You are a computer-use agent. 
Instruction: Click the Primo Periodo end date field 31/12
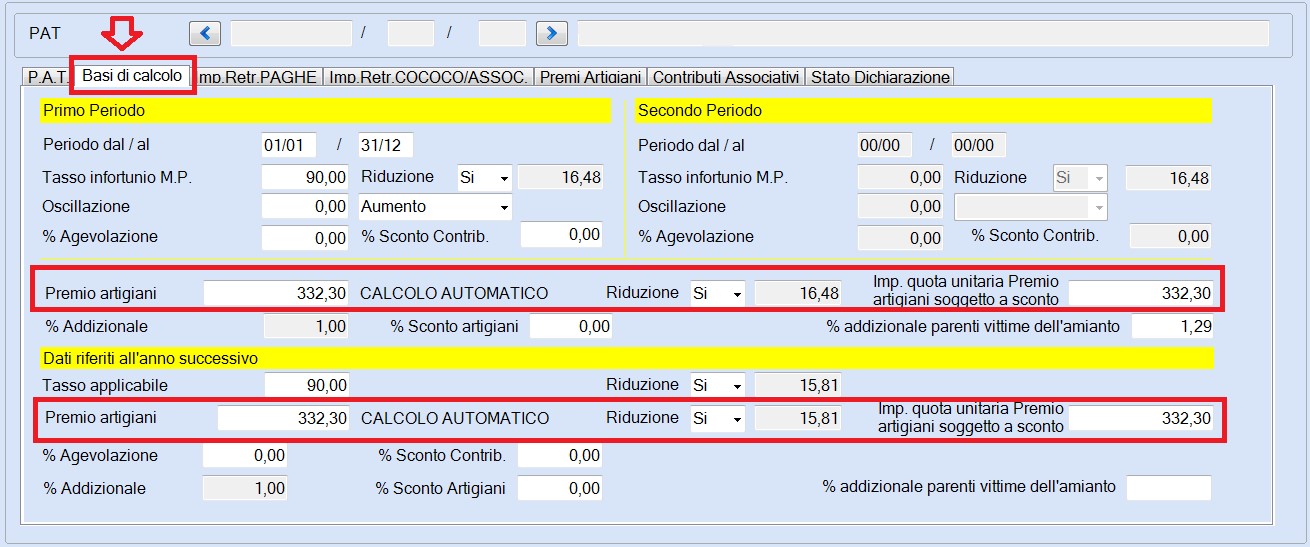click(386, 145)
